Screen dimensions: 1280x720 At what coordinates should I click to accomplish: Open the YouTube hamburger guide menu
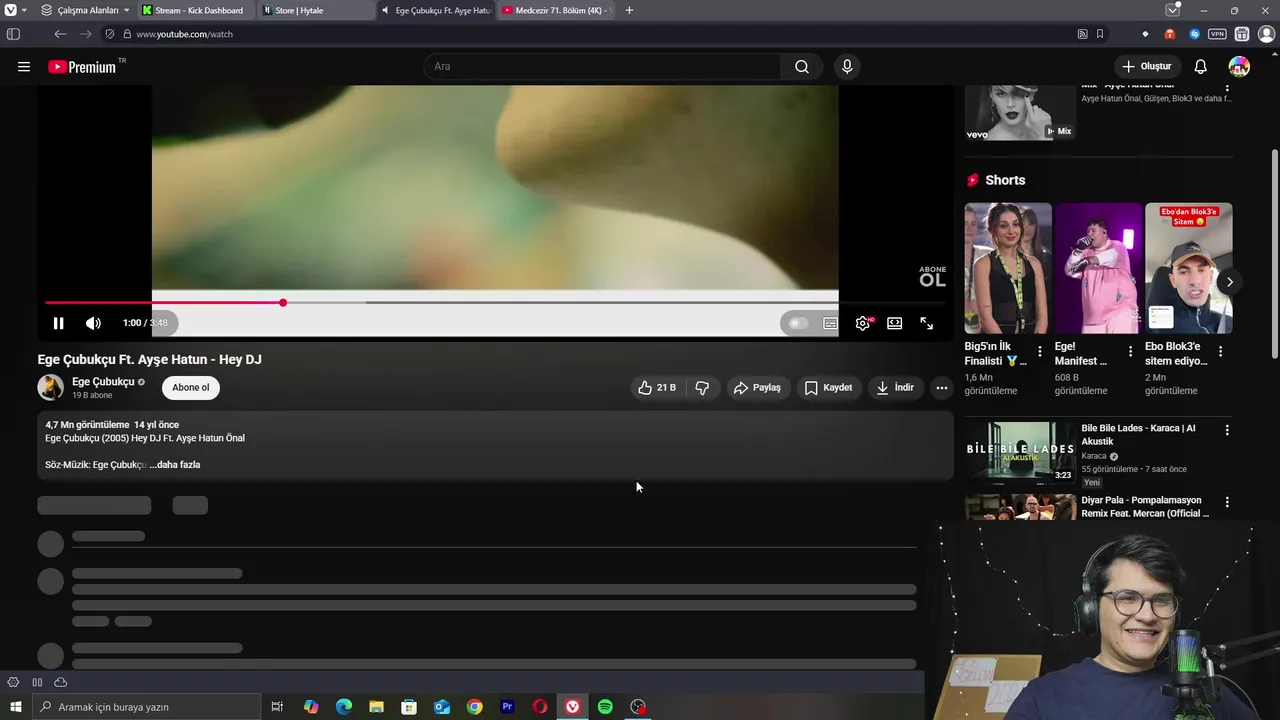(x=24, y=67)
